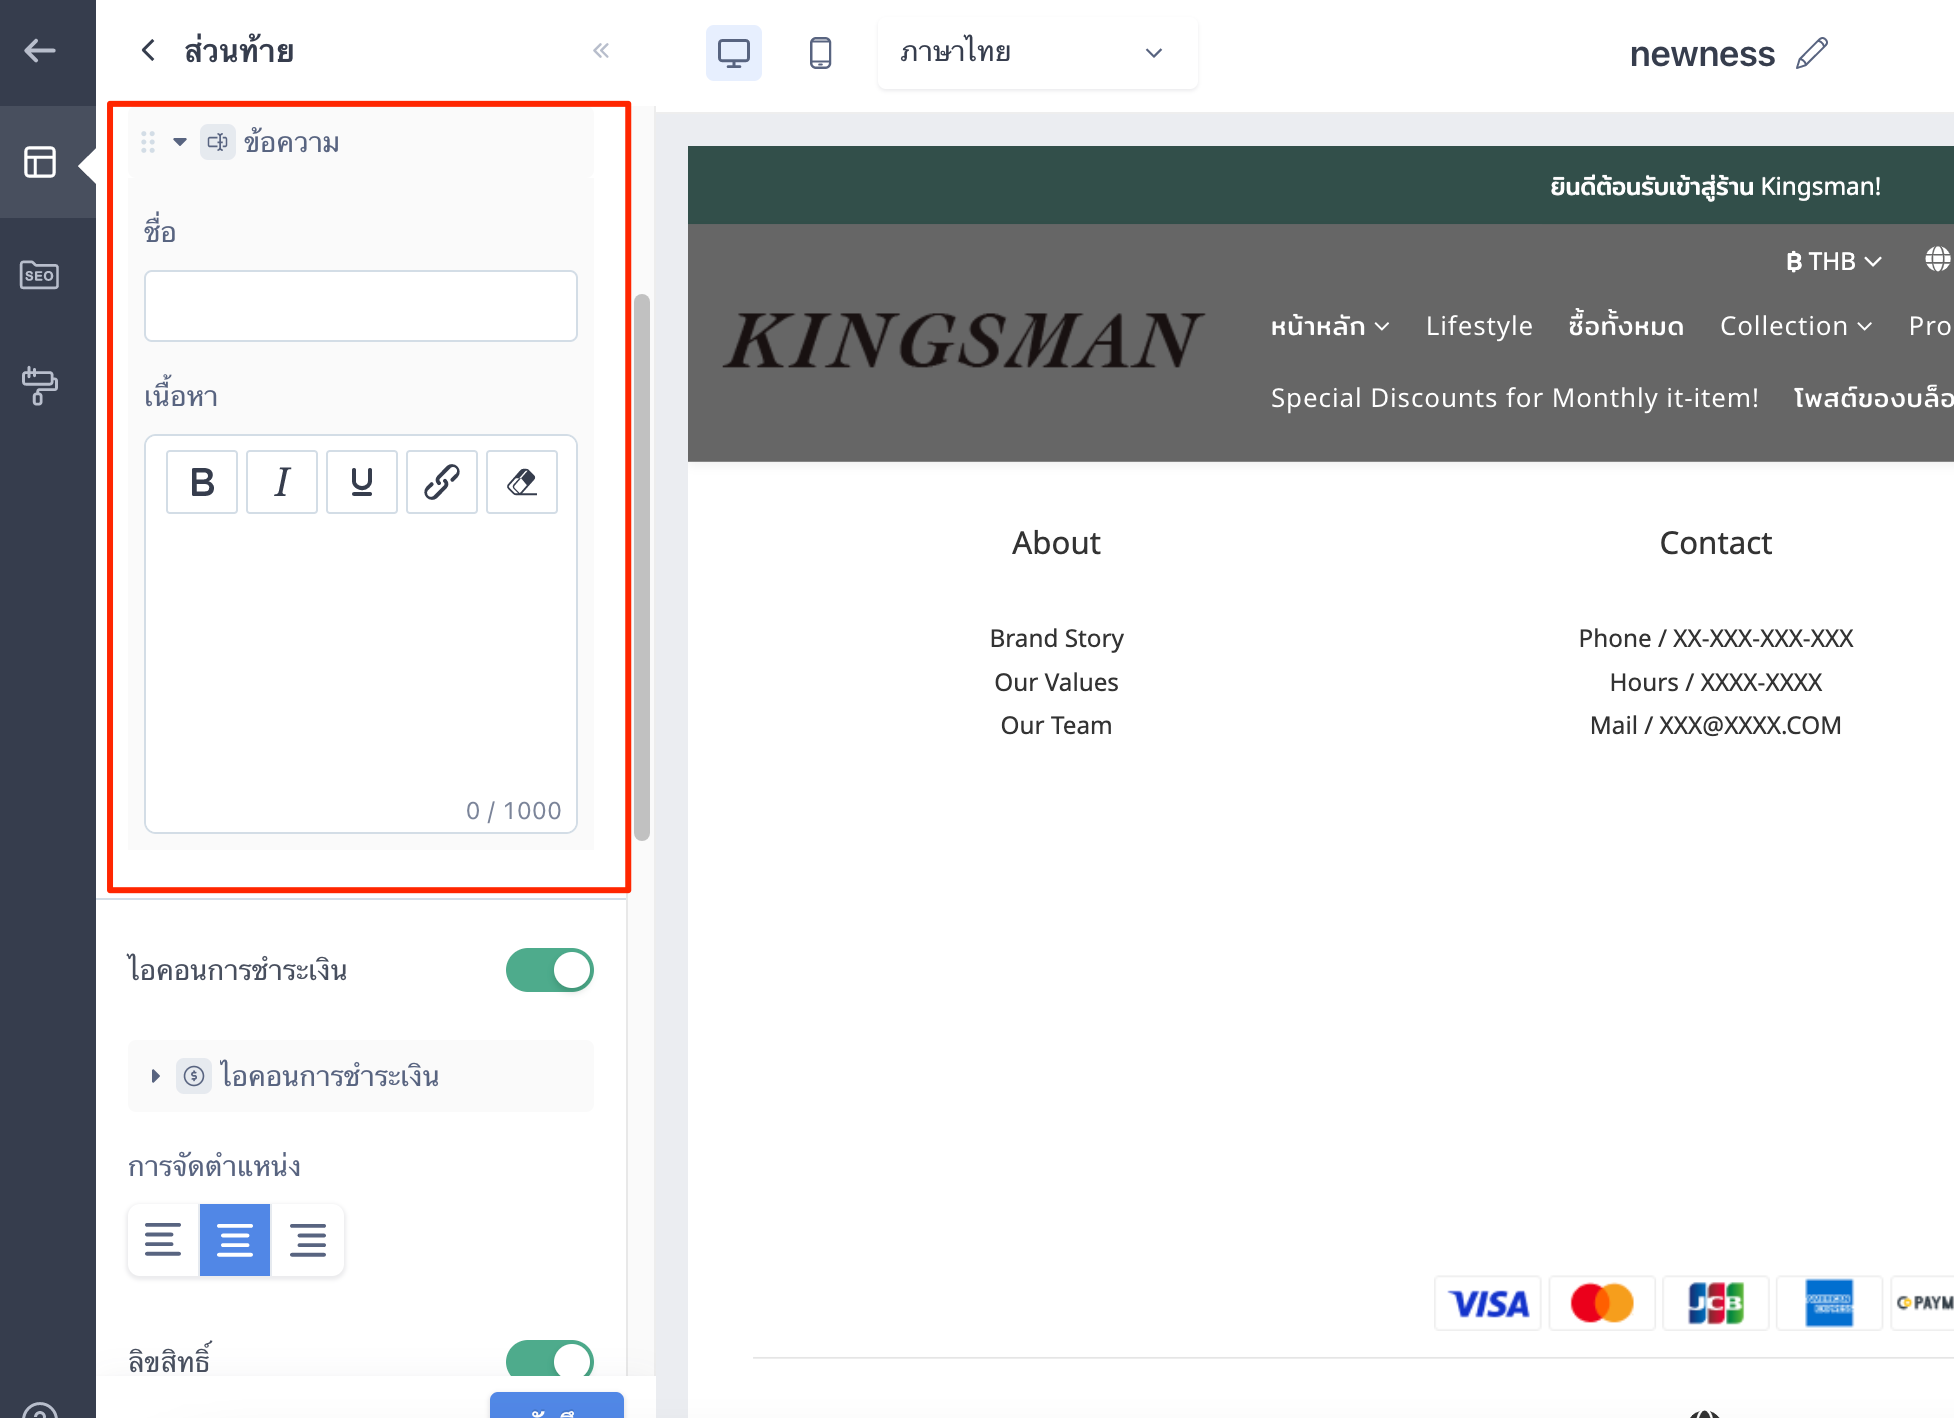
Task: Grab the drag handle of ข้อความ block
Action: [148, 143]
